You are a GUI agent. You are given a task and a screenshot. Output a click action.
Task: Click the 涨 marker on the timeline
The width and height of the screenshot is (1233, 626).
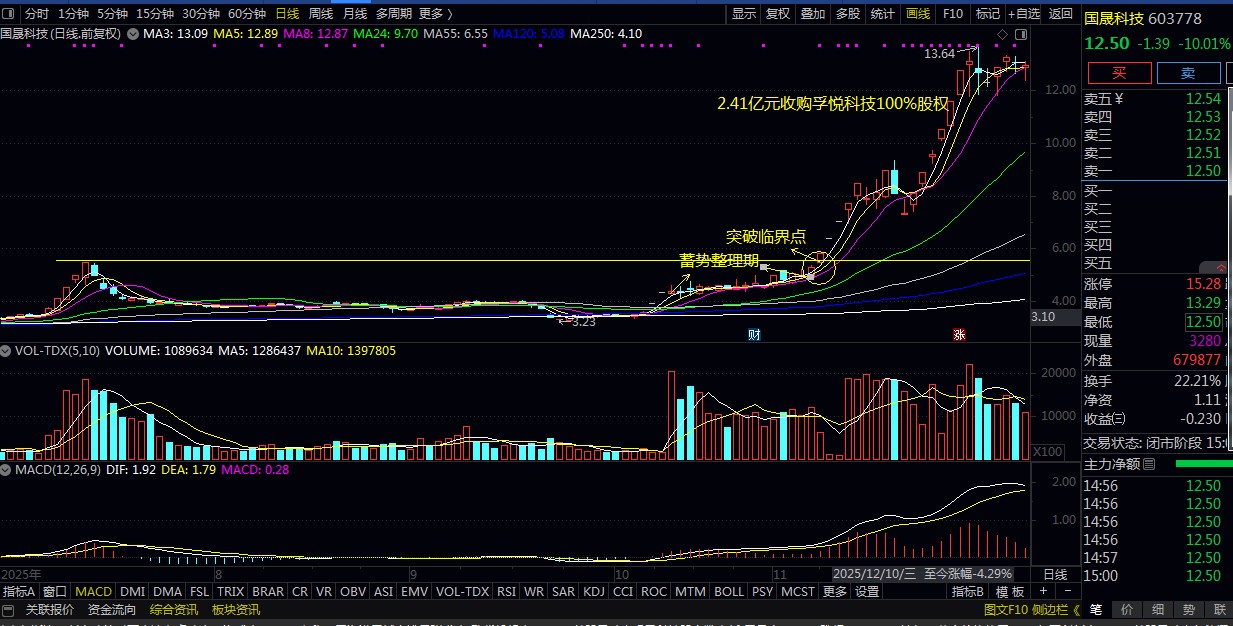point(959,335)
